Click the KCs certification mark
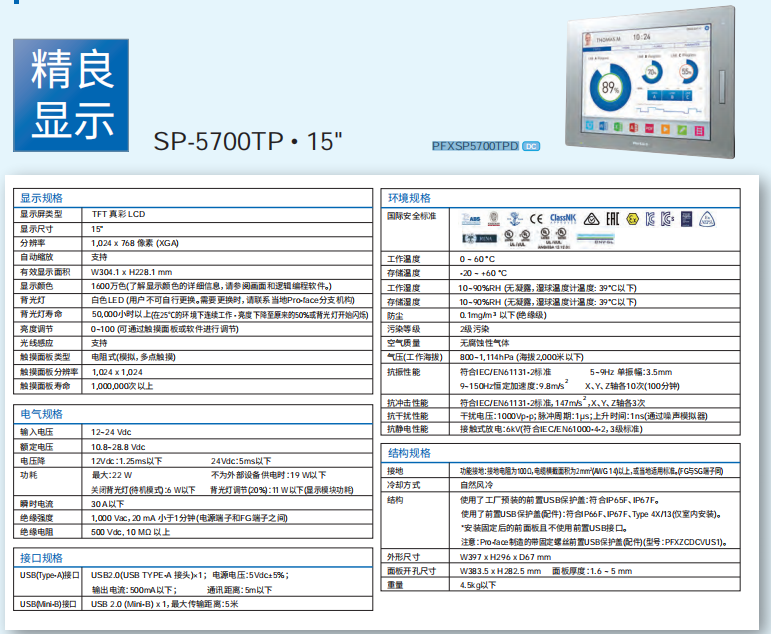The image size is (771, 634). (x=667, y=219)
